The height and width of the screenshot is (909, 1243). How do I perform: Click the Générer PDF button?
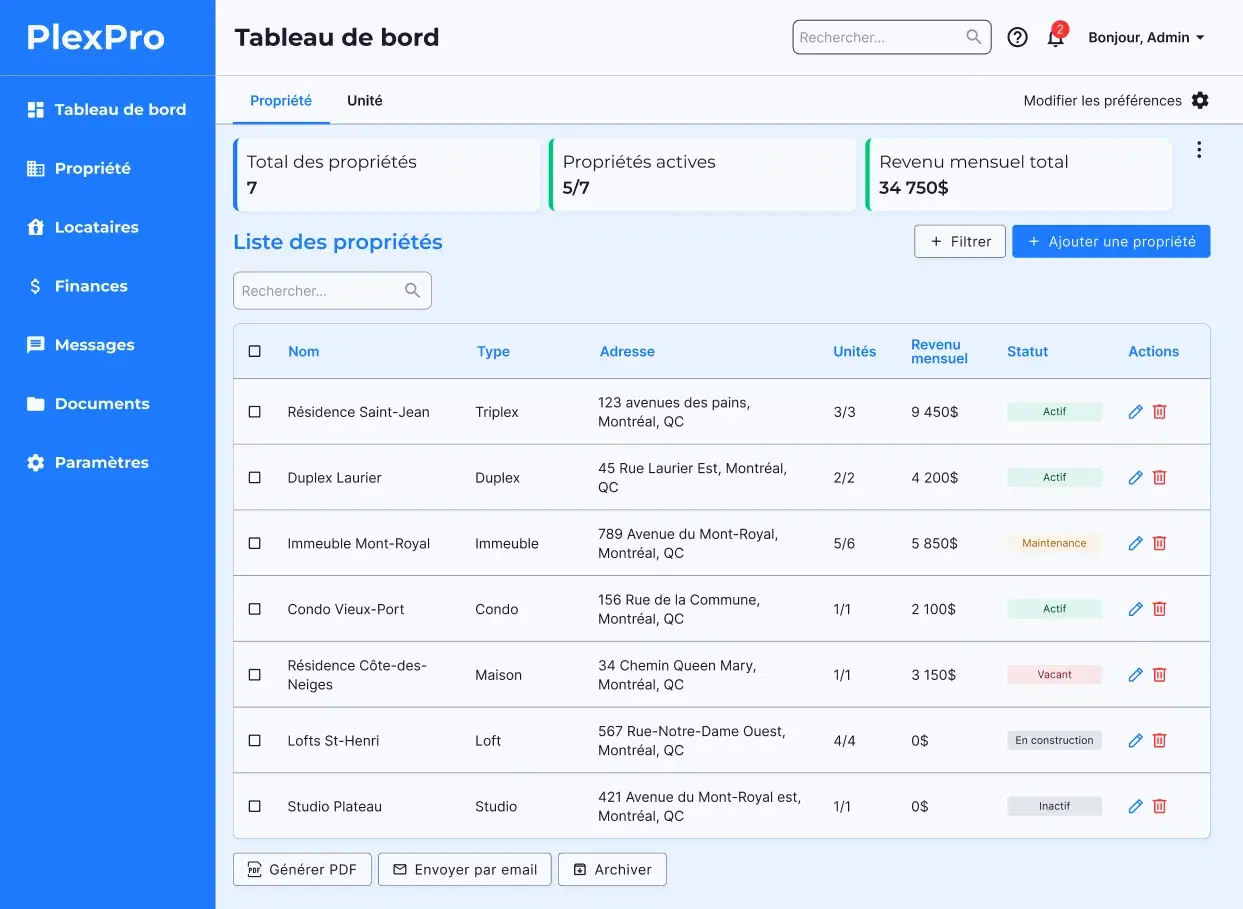302,869
